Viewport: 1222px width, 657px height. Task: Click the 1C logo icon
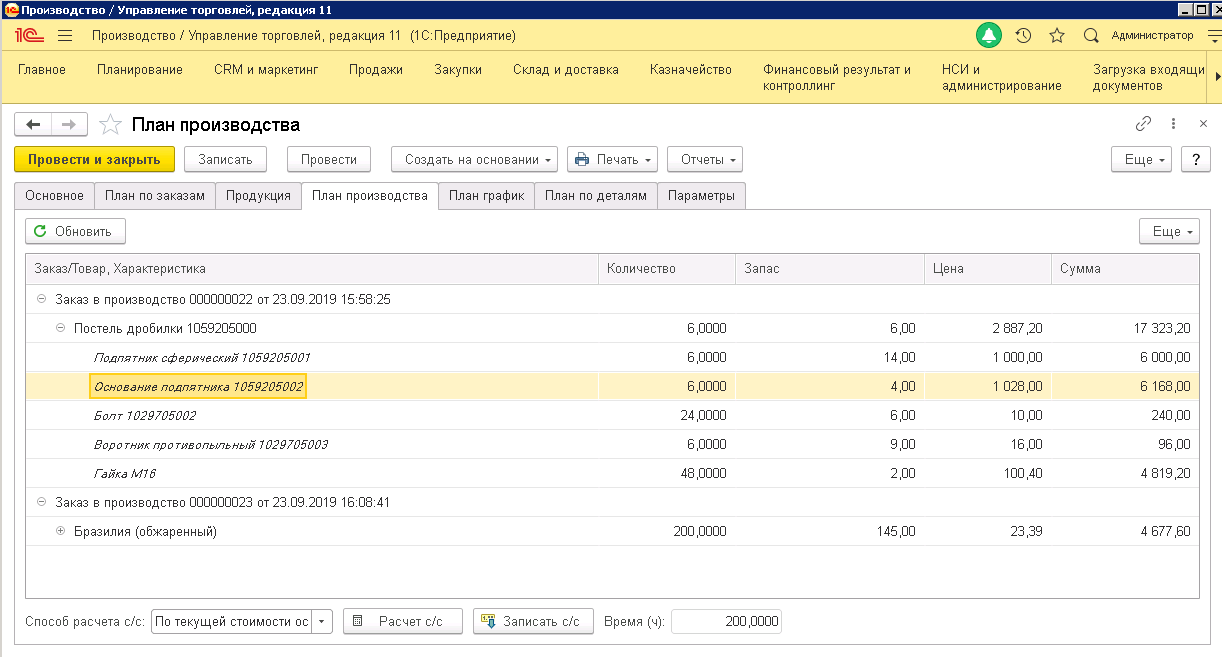[27, 36]
